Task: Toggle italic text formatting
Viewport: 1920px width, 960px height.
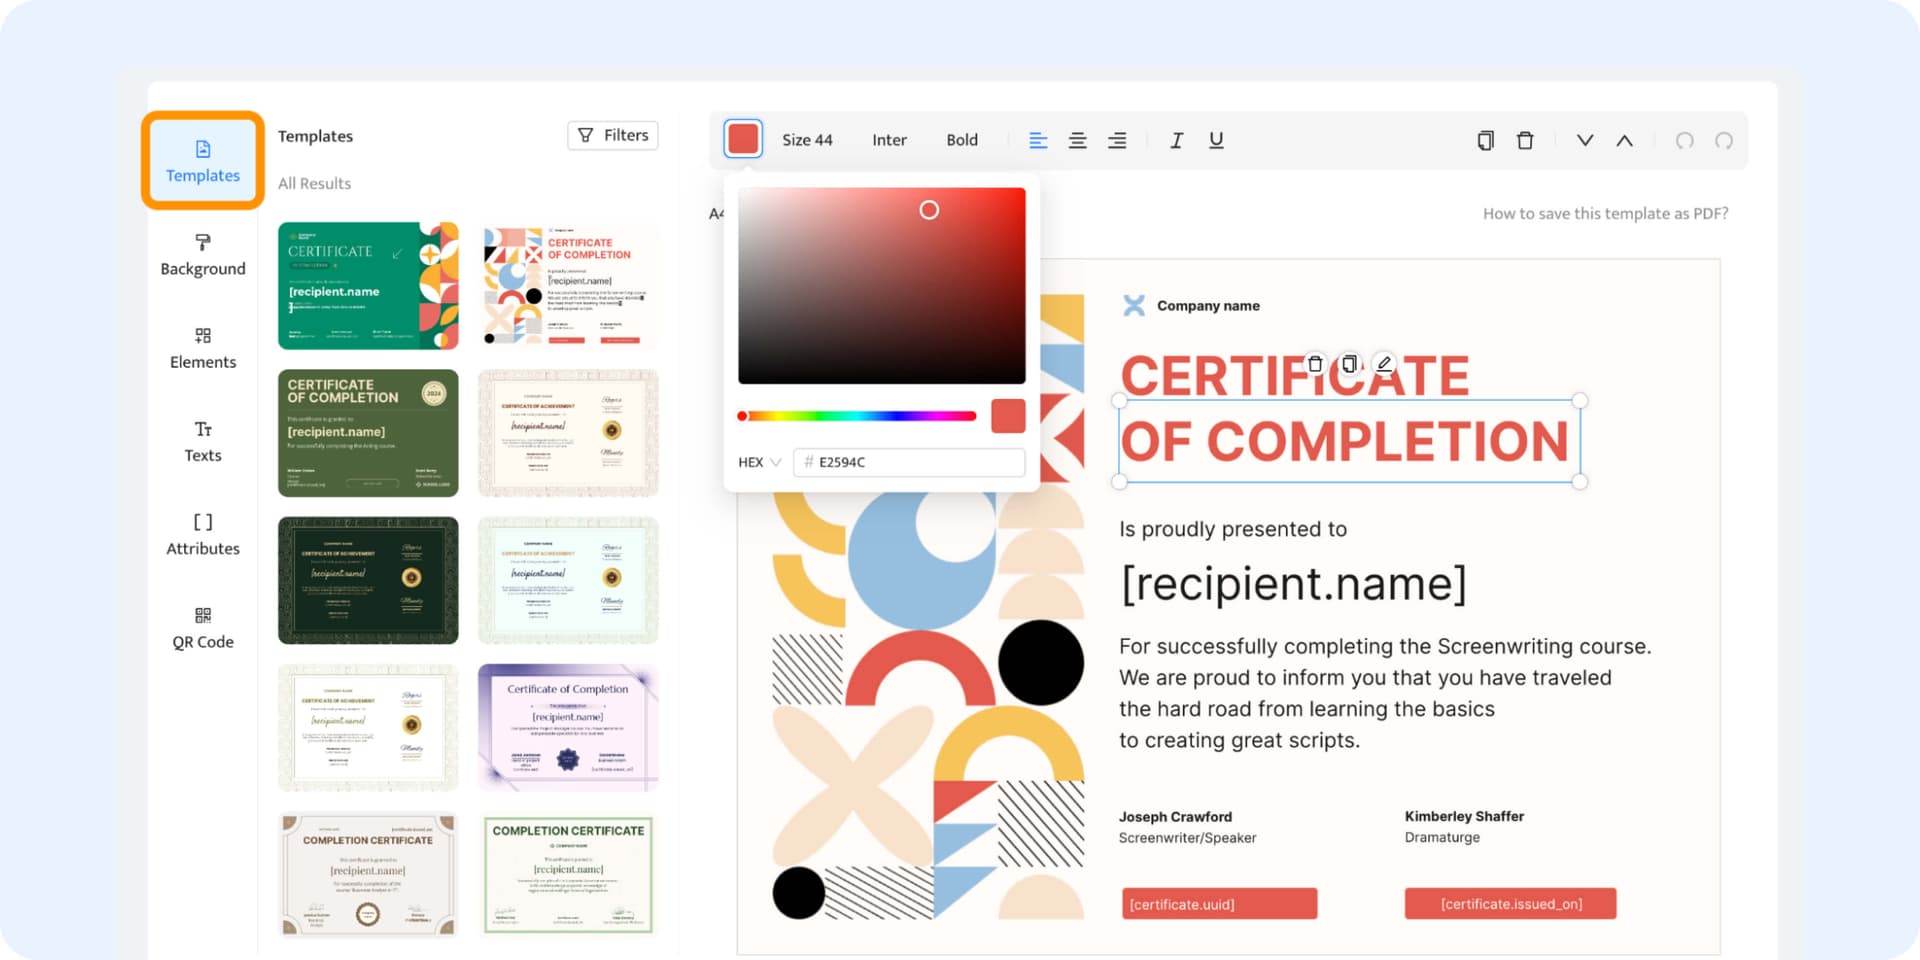Action: tap(1177, 141)
